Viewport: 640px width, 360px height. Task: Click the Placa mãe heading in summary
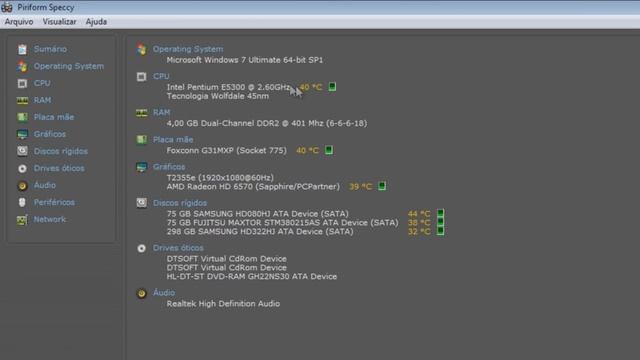point(173,140)
